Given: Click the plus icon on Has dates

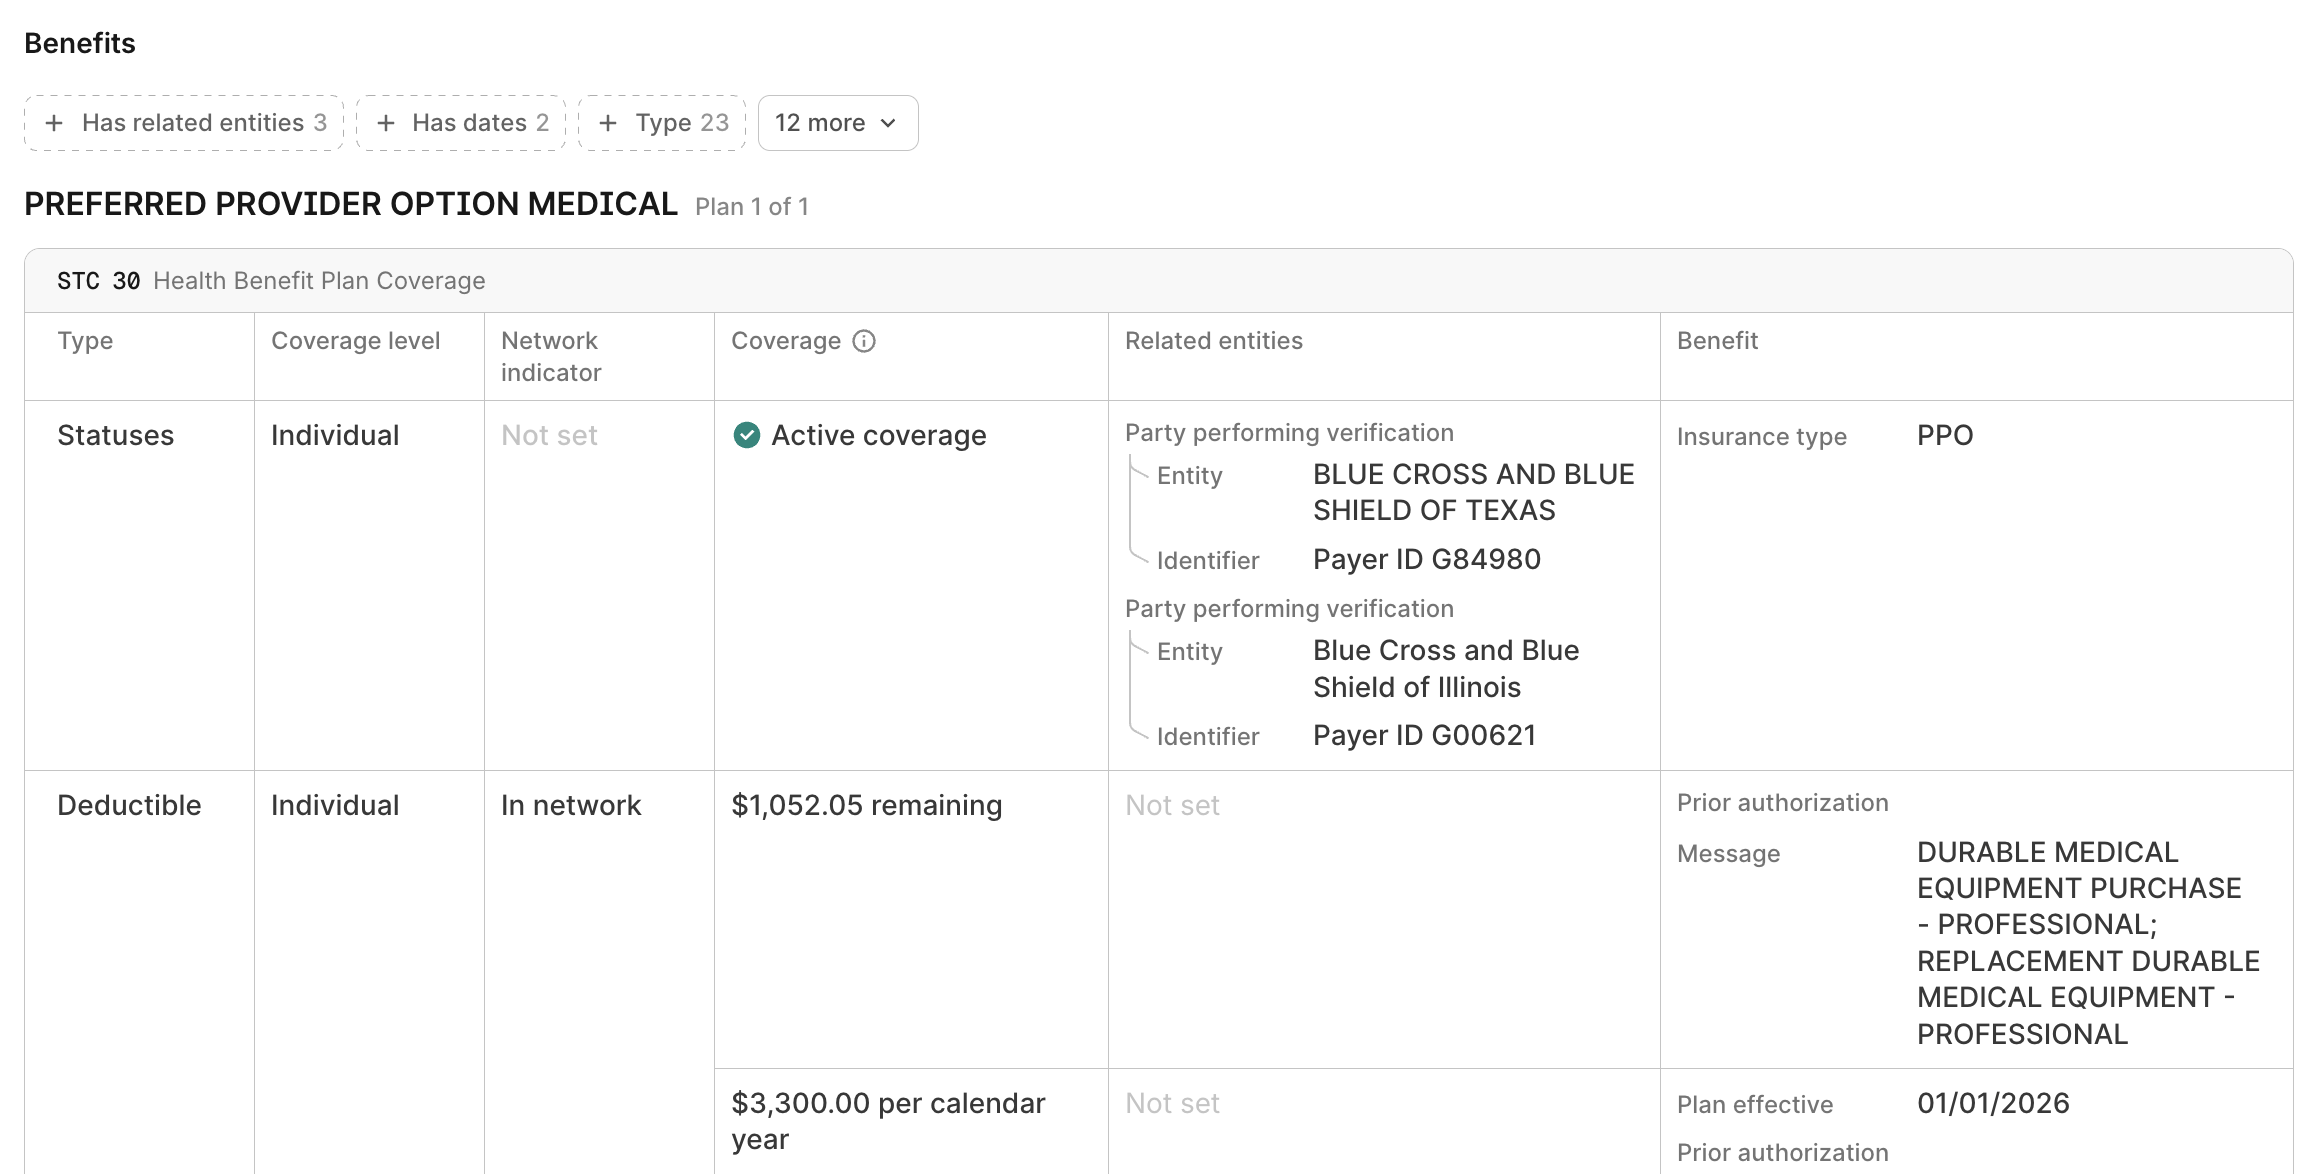Looking at the screenshot, I should 386,123.
